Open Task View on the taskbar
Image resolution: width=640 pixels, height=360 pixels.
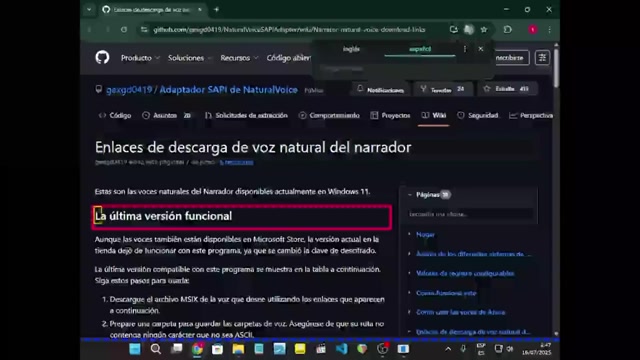point(176,349)
